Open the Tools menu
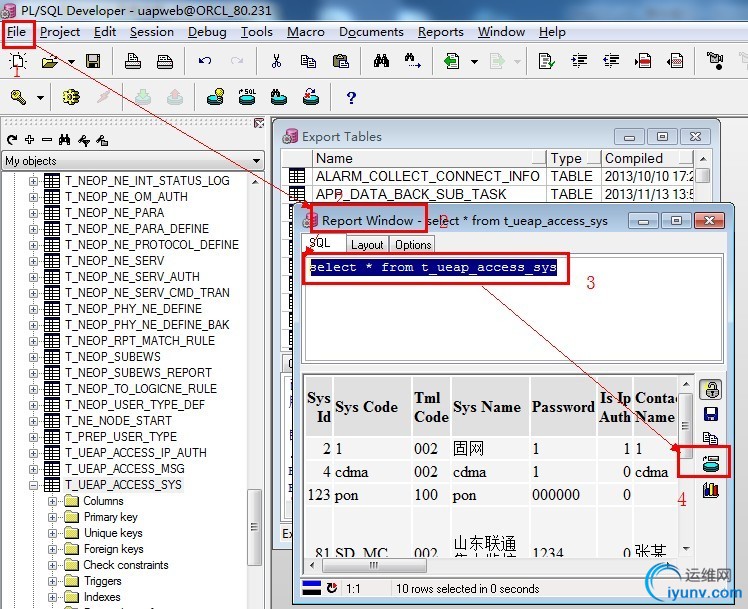This screenshot has height=609, width=748. pos(257,32)
